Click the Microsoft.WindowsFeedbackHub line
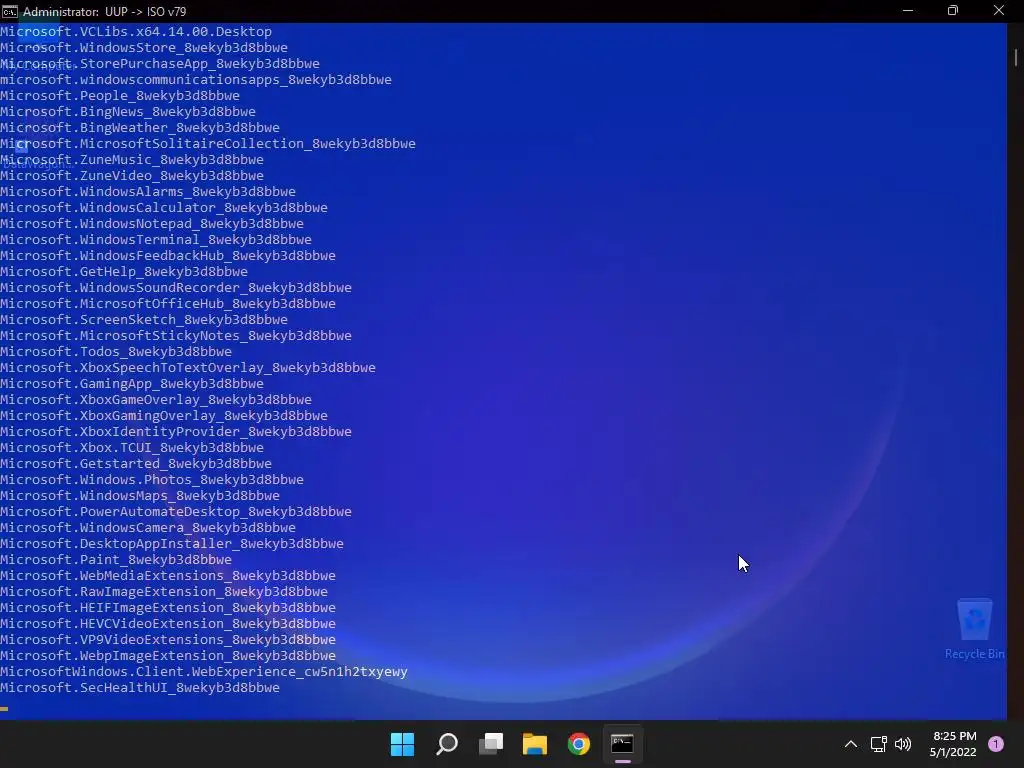This screenshot has width=1024, height=768. (168, 255)
